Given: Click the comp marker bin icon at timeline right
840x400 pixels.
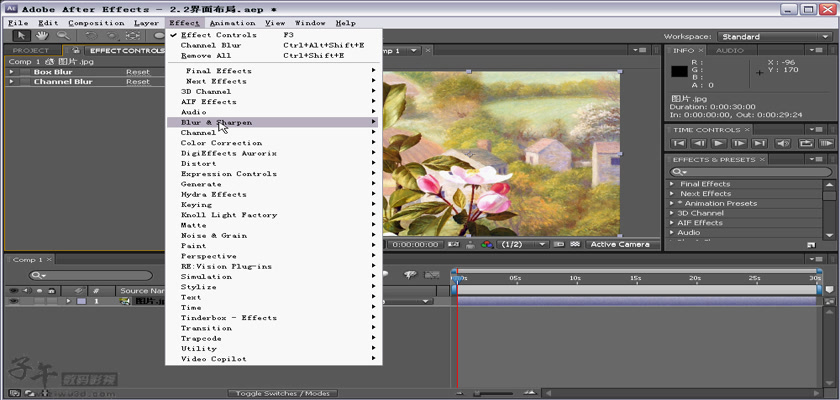Looking at the screenshot, I should pos(829,290).
